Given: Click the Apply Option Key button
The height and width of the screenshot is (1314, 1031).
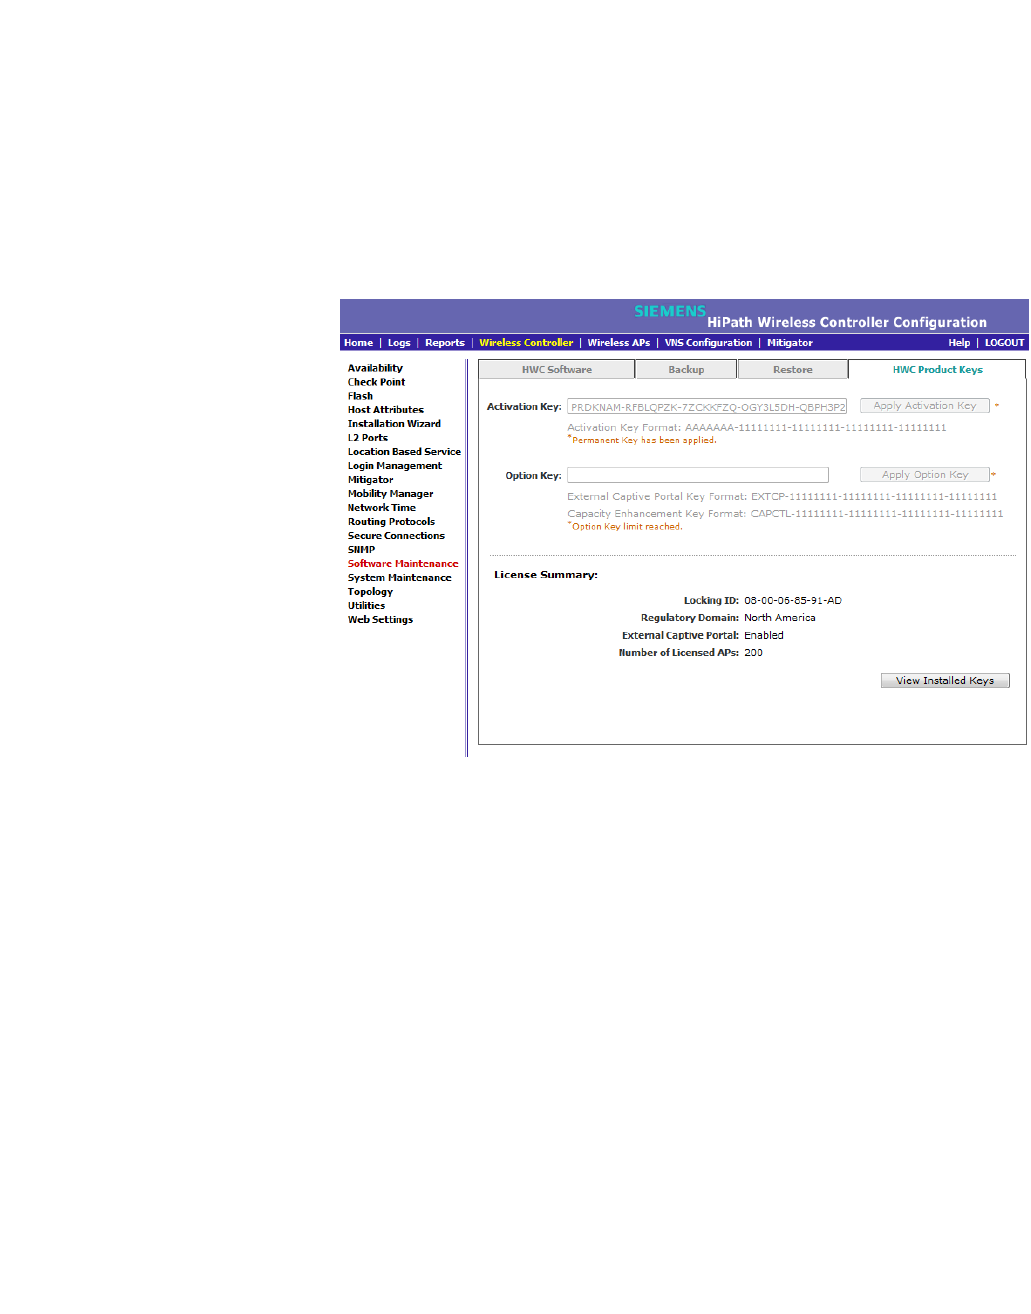Looking at the screenshot, I should coord(925,475).
